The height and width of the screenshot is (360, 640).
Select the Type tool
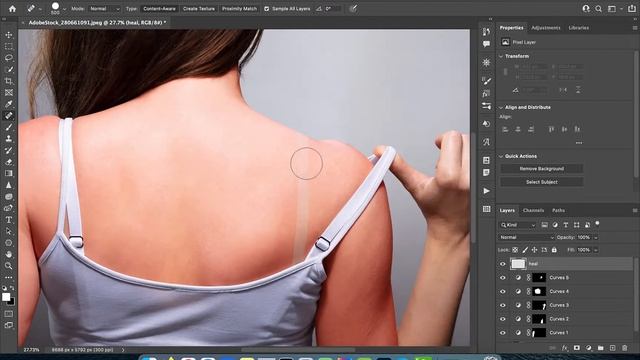point(9,220)
